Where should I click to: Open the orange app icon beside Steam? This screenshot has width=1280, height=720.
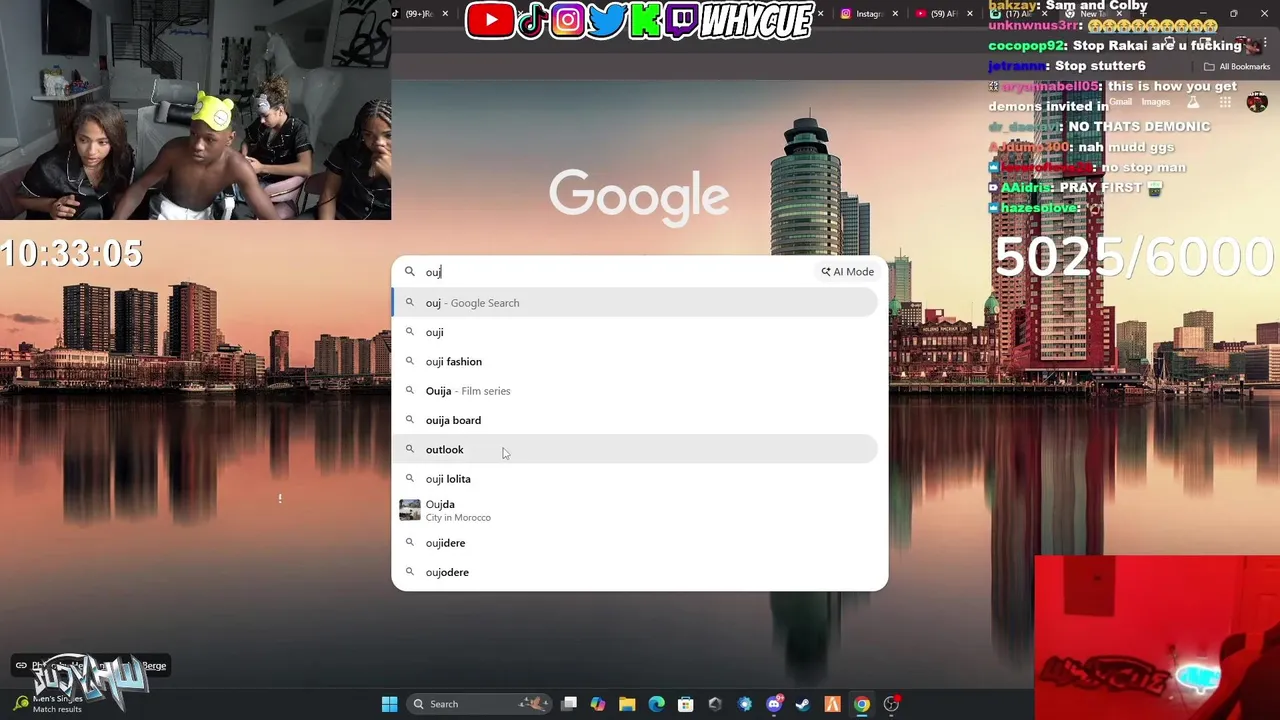(x=832, y=704)
